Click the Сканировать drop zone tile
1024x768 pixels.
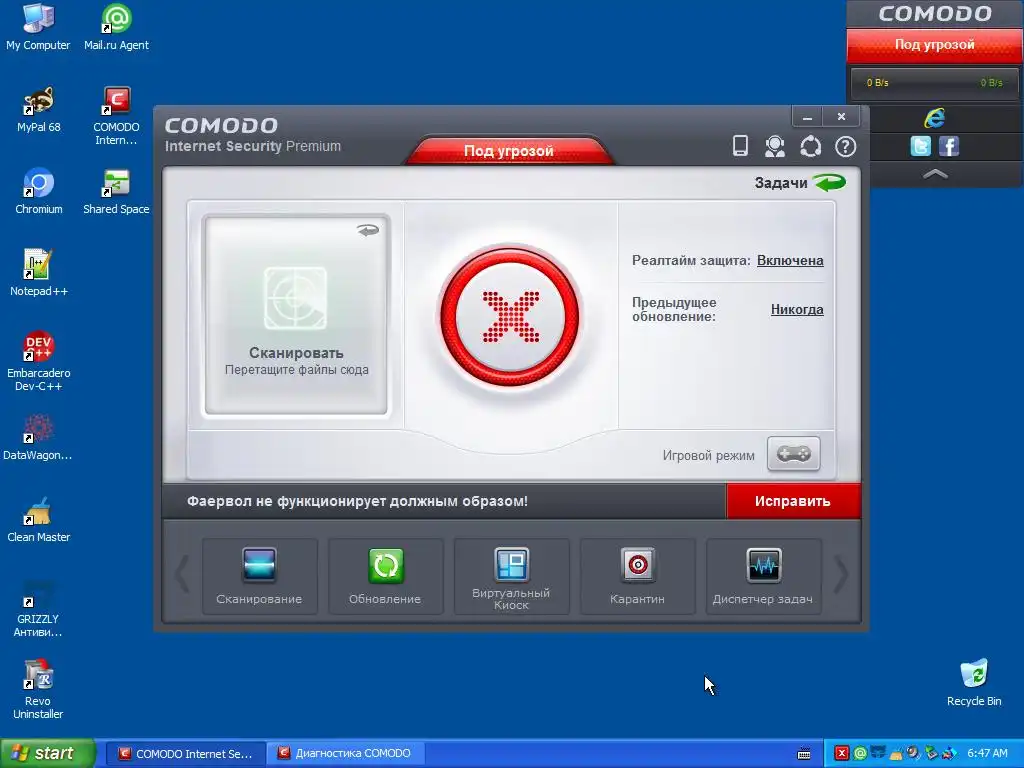[x=296, y=315]
